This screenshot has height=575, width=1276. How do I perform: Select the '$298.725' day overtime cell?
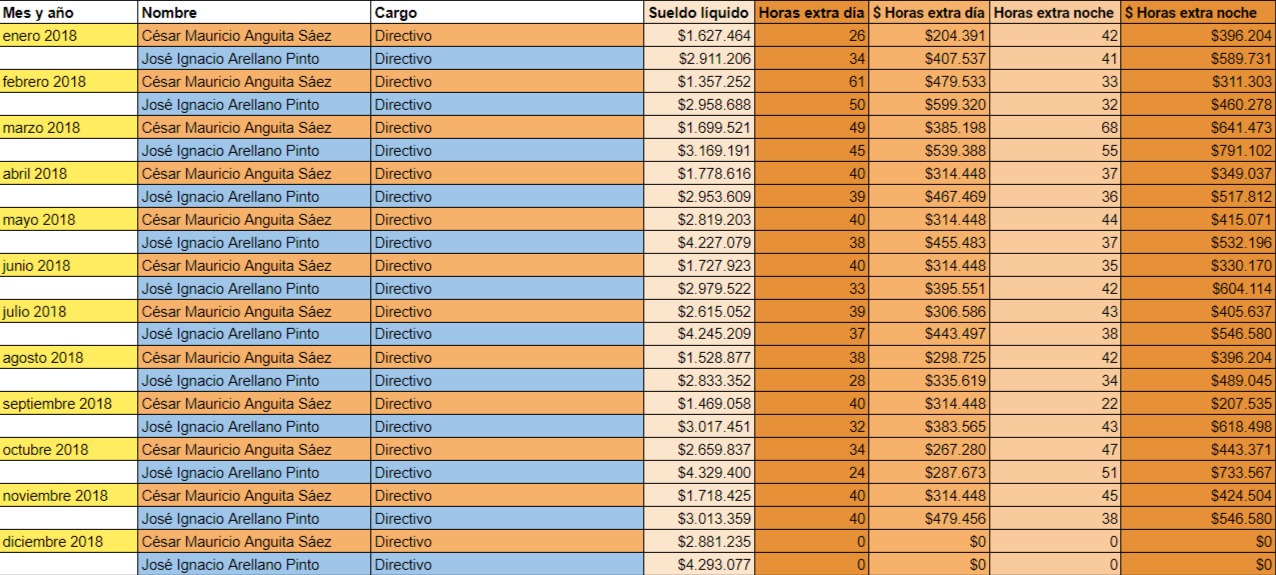tap(929, 358)
